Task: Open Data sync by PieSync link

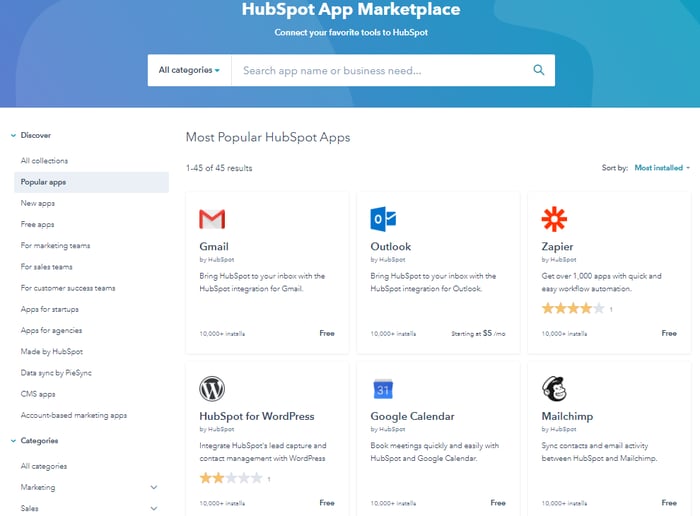Action: (56, 373)
